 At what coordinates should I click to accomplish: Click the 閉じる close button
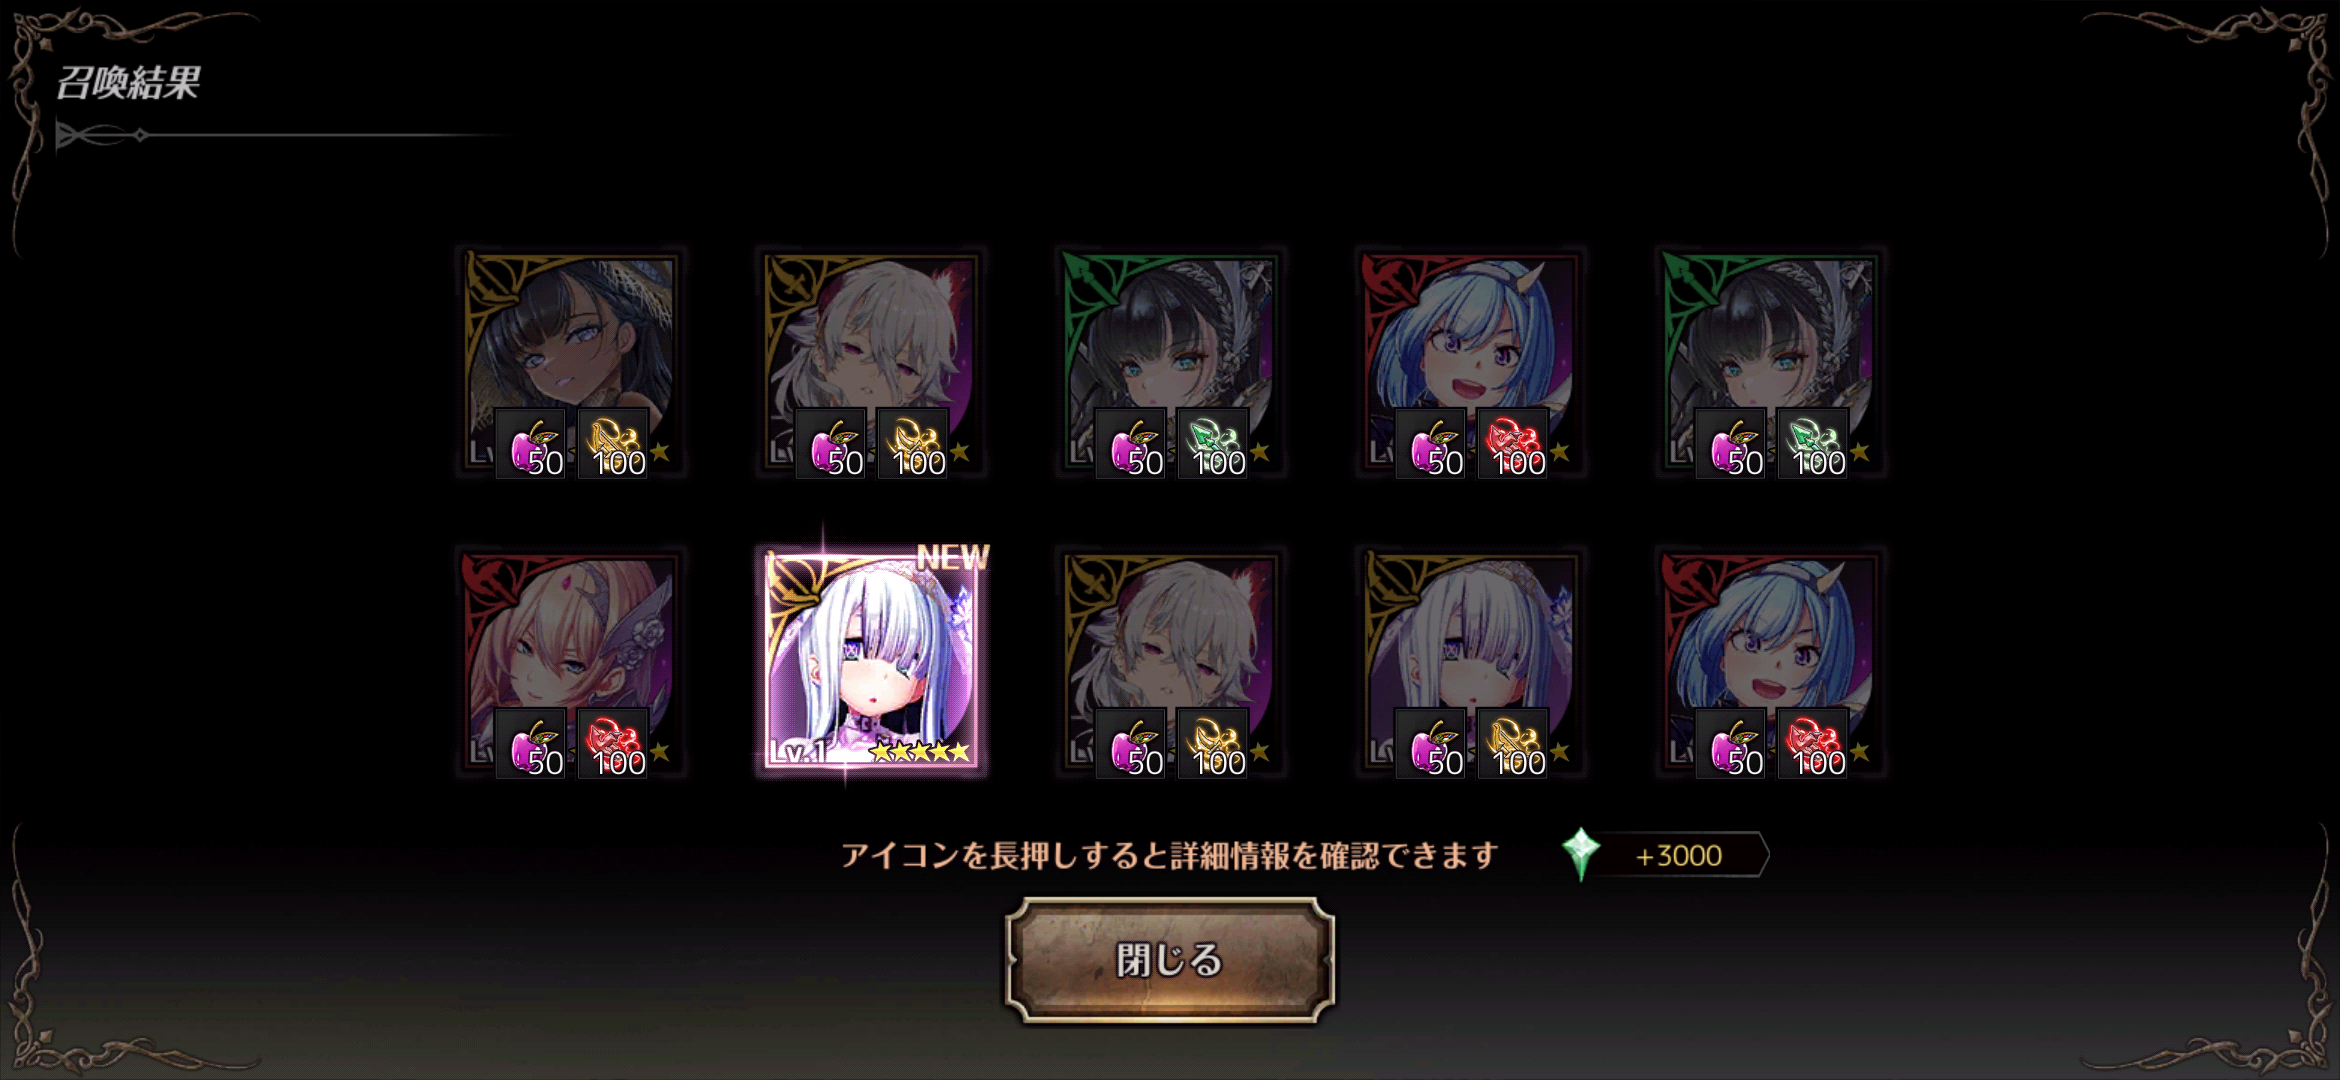click(1170, 960)
